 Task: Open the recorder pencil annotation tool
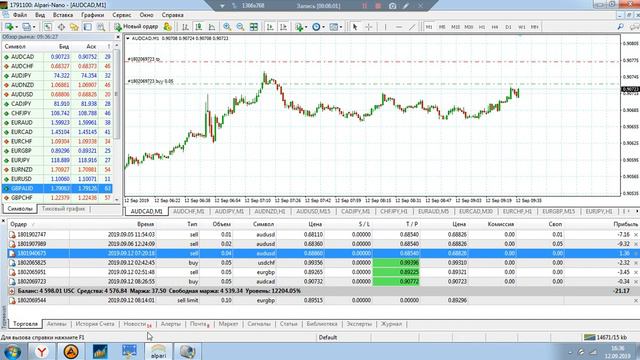click(406, 6)
